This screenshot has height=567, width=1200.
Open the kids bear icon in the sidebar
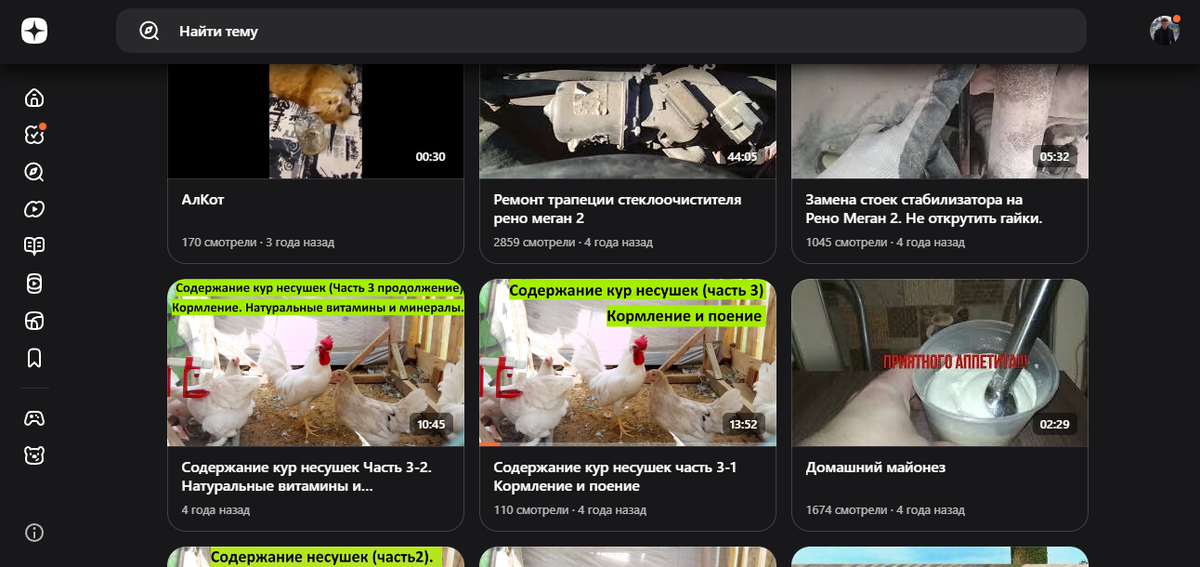click(34, 455)
